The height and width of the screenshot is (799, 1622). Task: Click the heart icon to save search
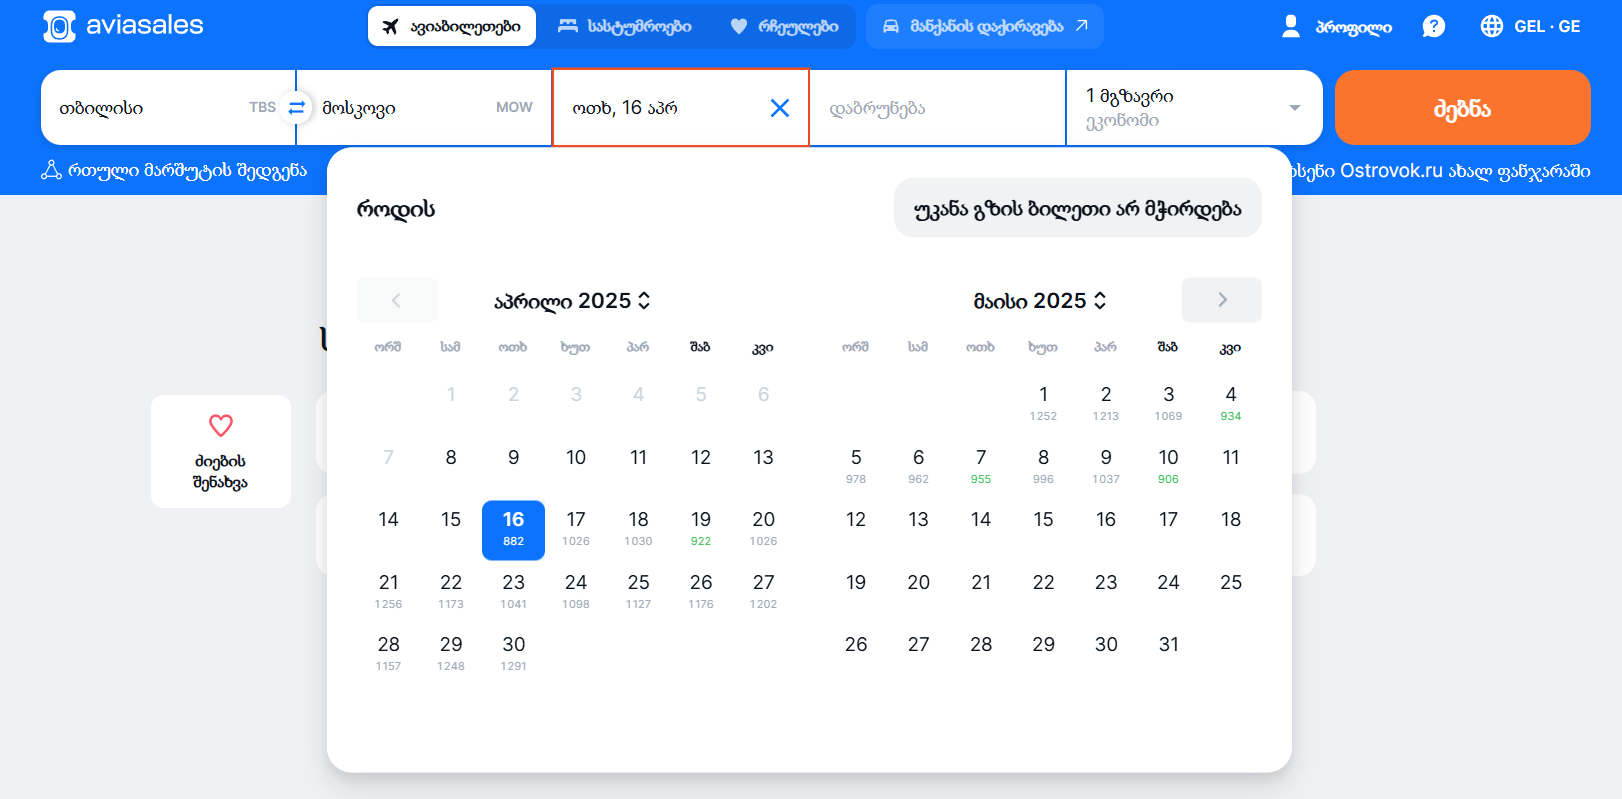point(221,426)
